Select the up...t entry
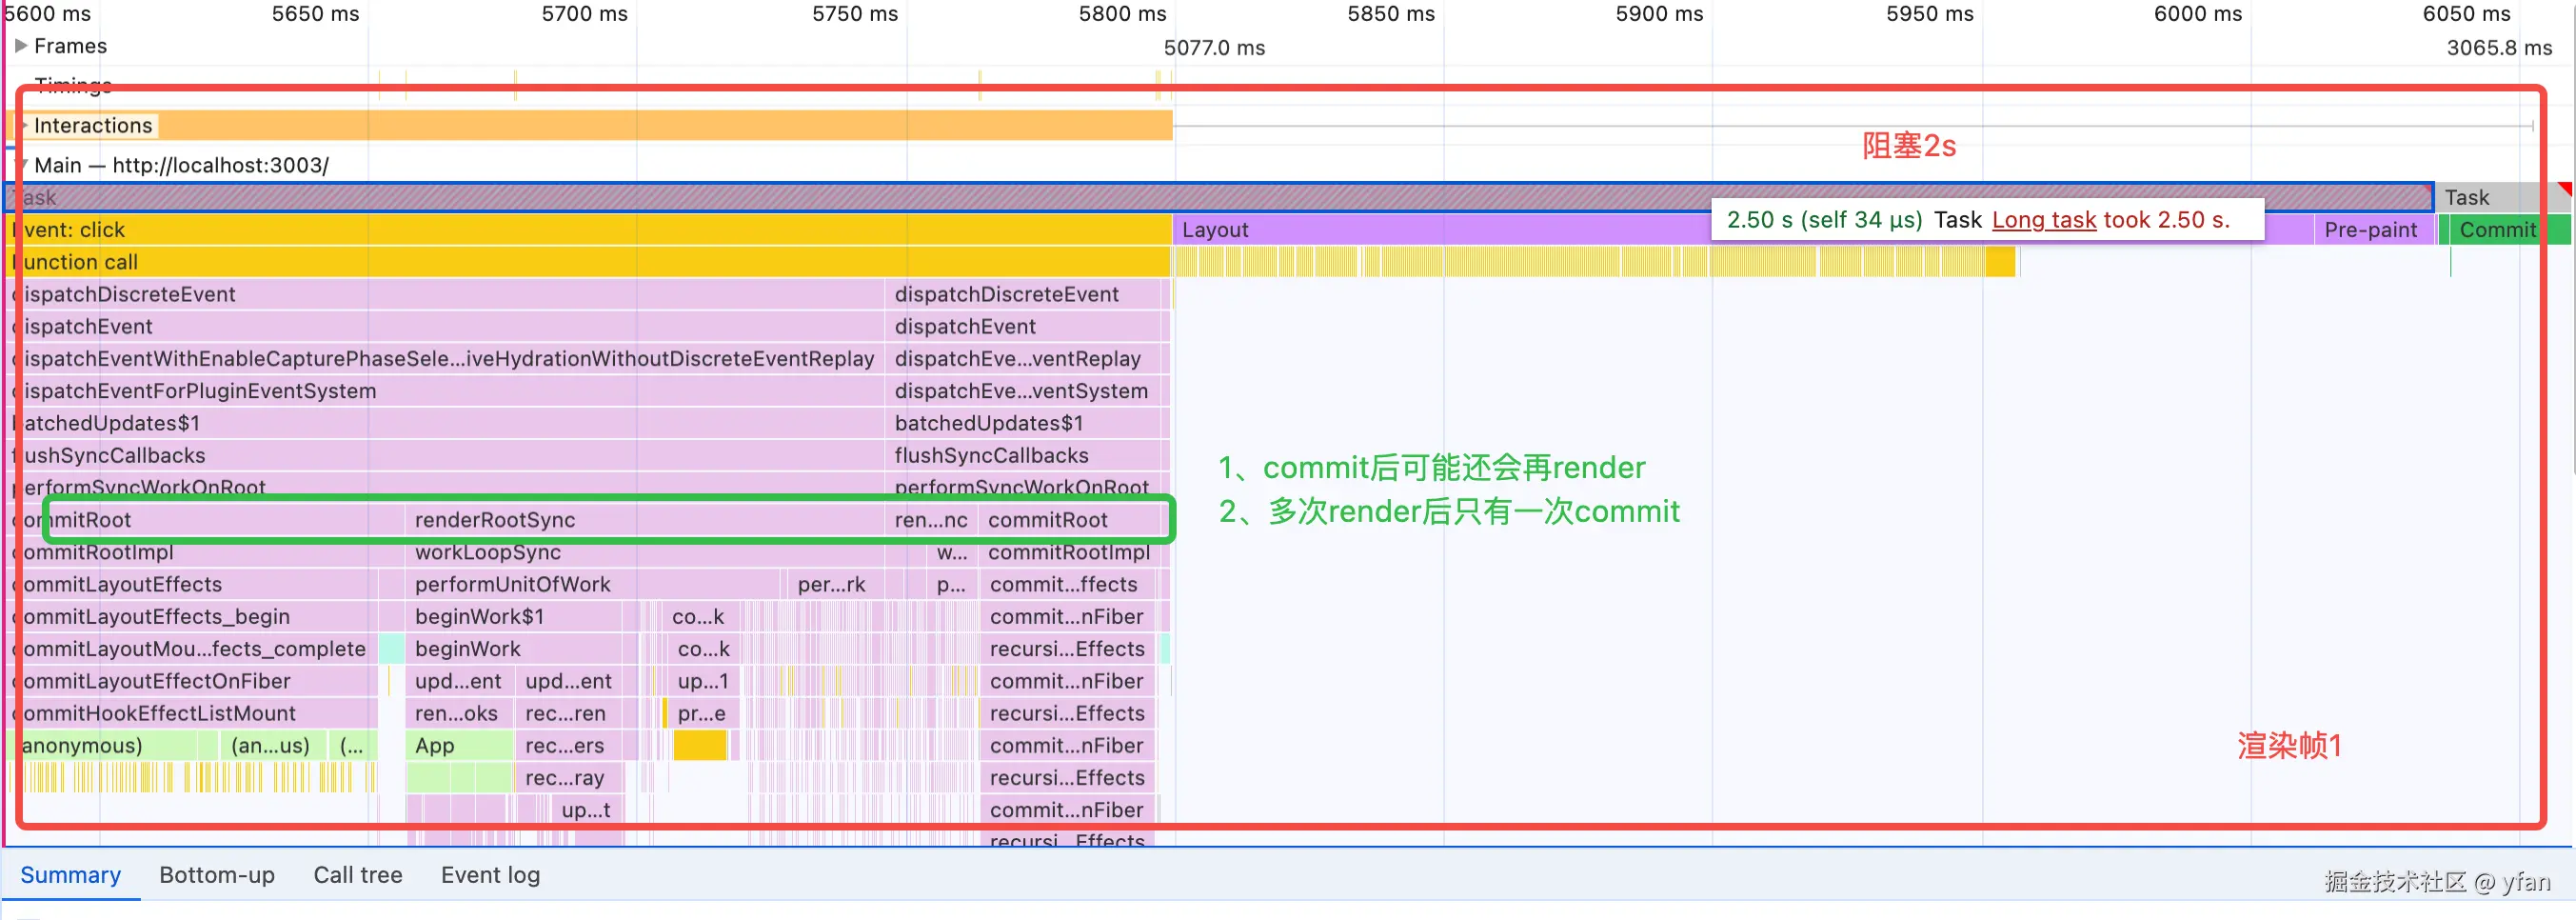This screenshot has height=920, width=2576. pyautogui.click(x=587, y=810)
